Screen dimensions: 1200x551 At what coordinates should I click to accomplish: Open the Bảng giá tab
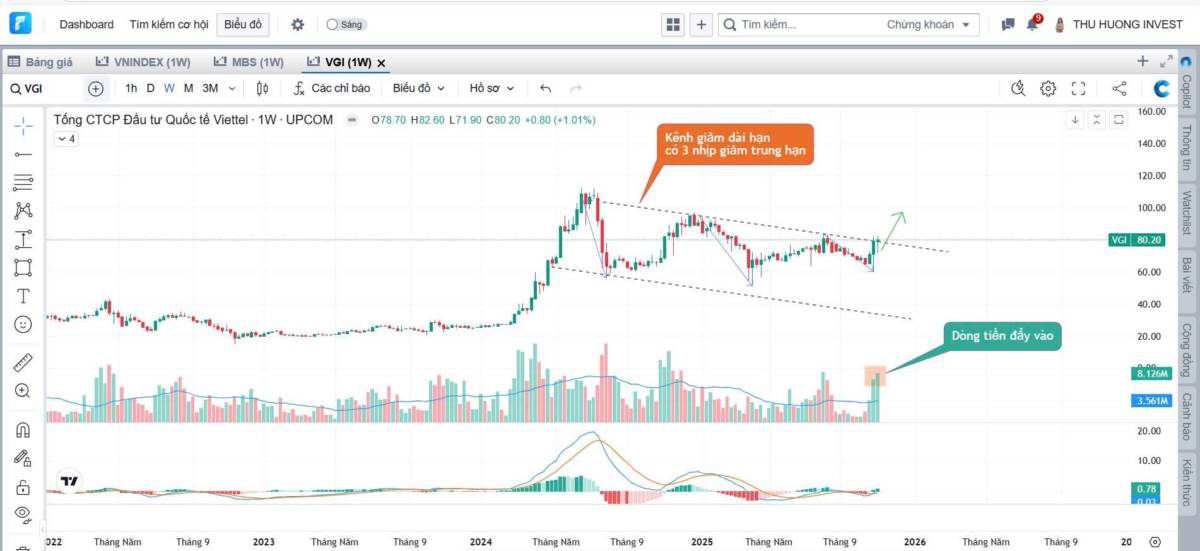click(40, 62)
